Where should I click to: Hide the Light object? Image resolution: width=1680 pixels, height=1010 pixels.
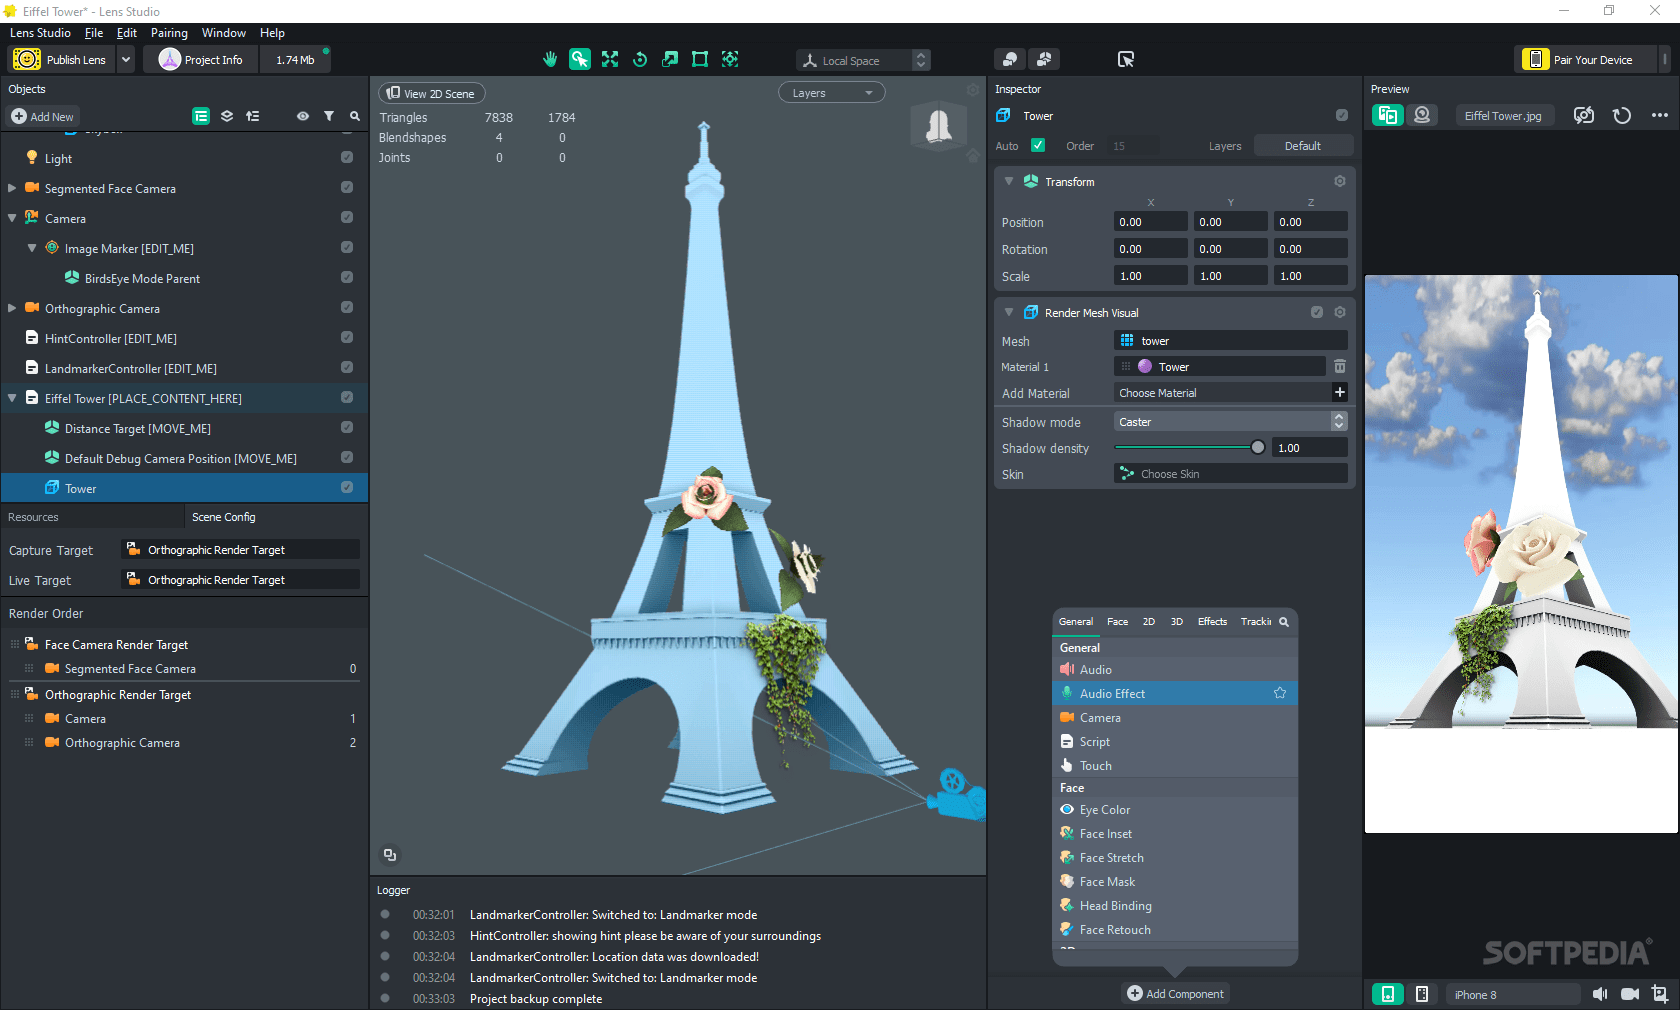pos(347,157)
